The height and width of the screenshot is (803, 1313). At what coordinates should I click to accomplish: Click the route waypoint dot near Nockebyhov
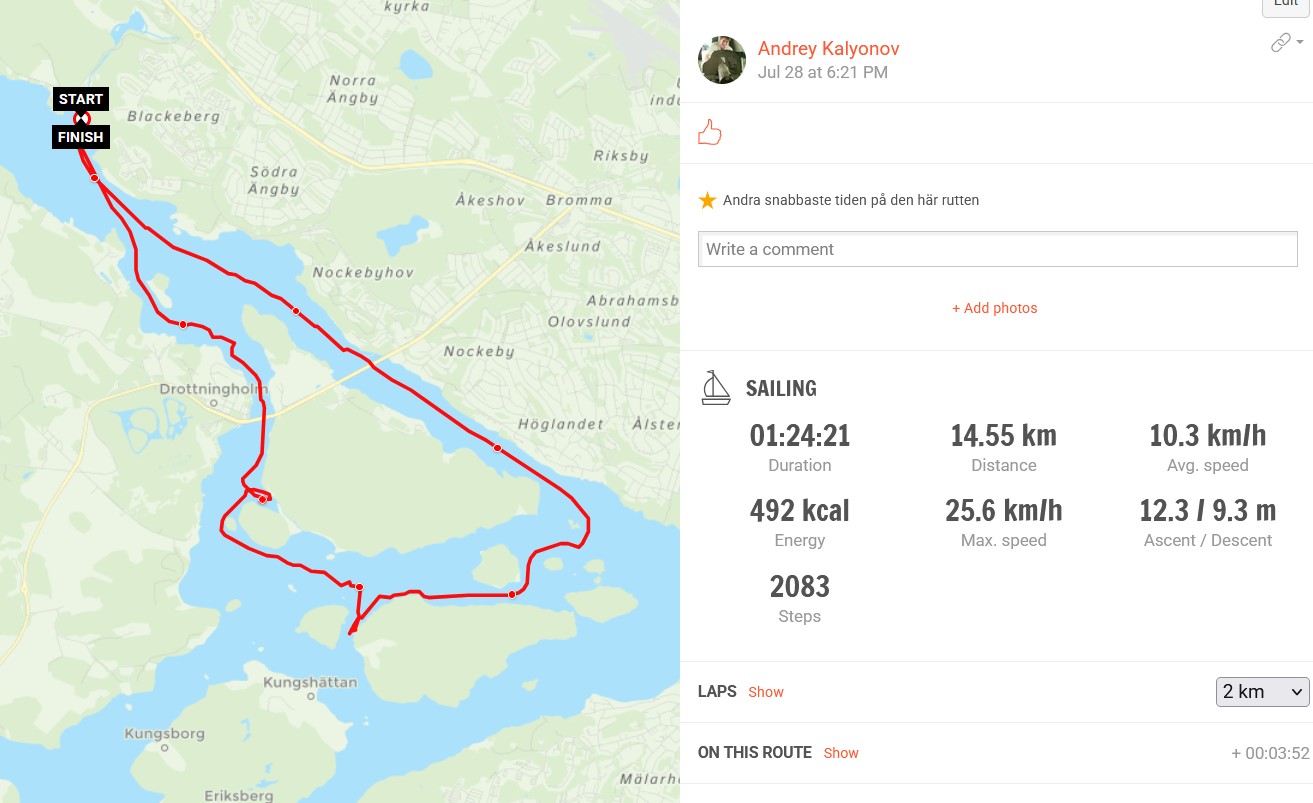[296, 312]
